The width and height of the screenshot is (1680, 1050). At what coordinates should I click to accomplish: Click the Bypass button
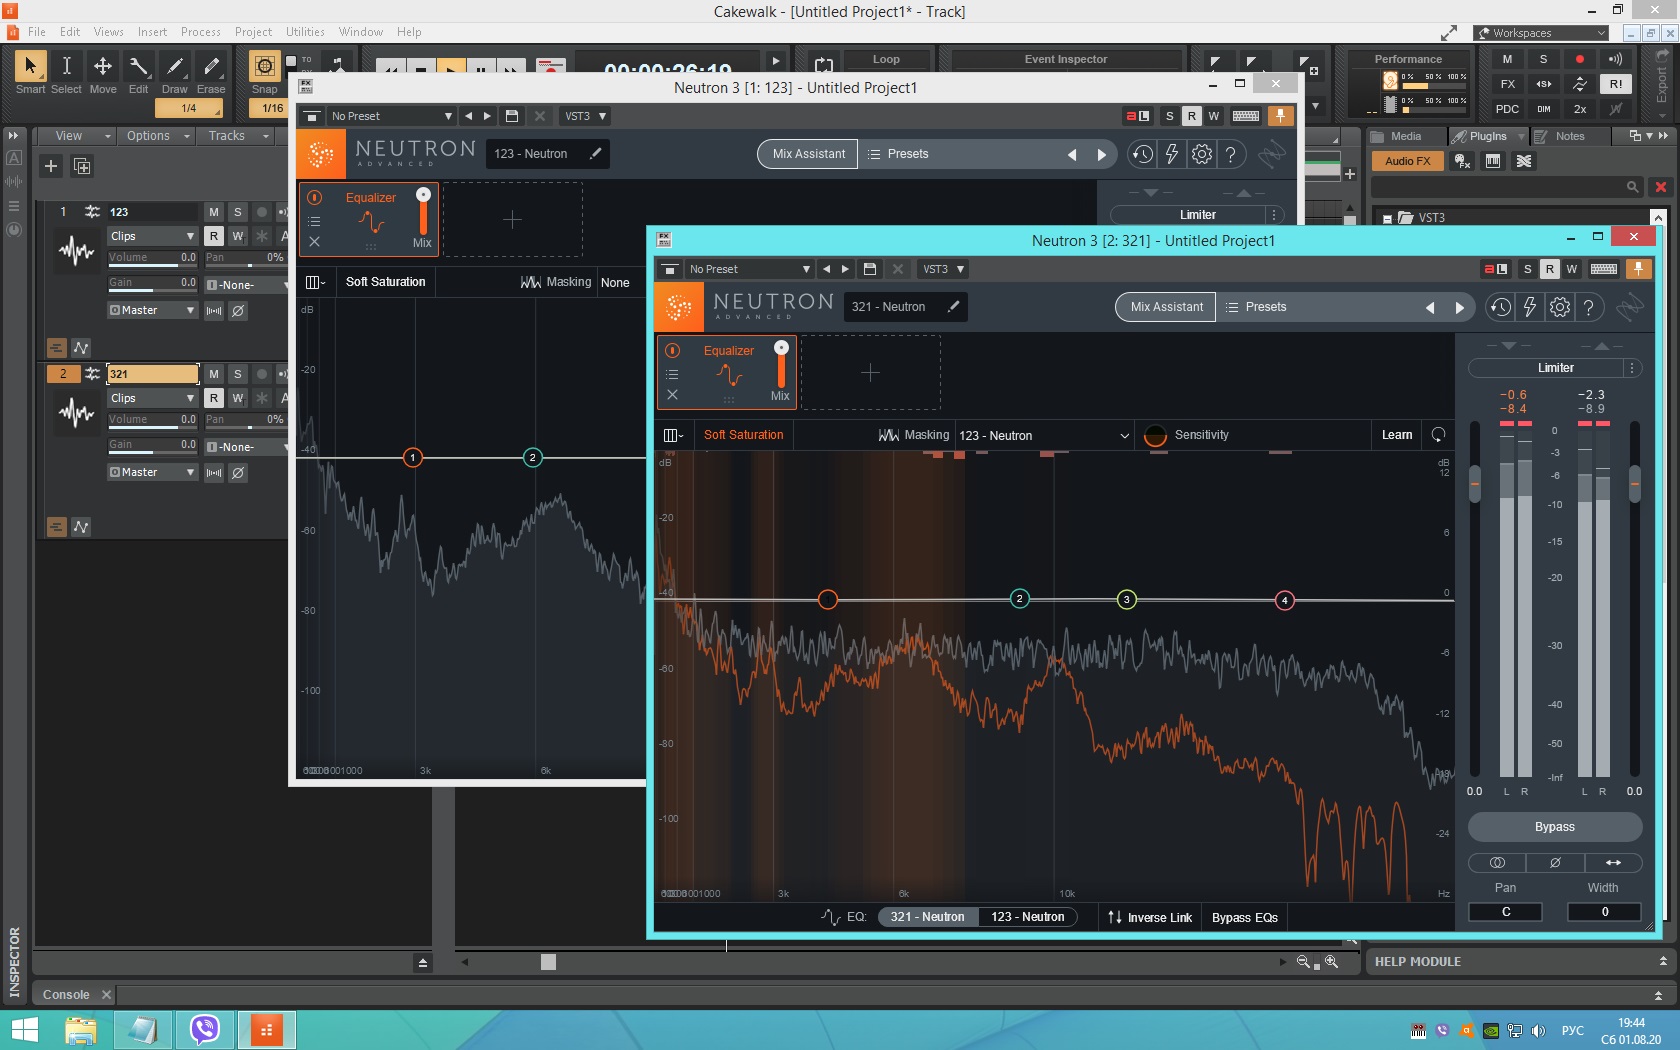[1554, 827]
